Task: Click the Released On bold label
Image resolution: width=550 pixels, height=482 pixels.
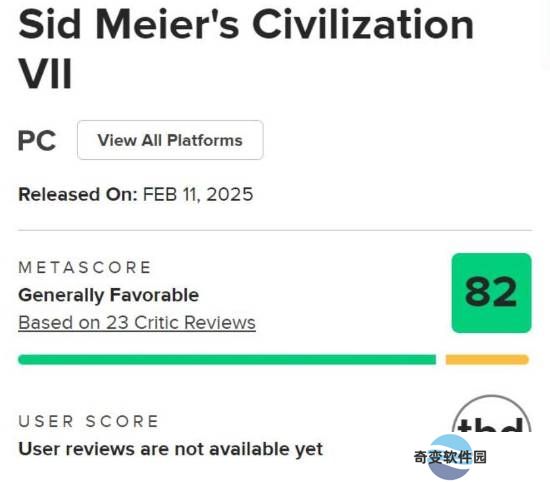Action: [x=78, y=194]
